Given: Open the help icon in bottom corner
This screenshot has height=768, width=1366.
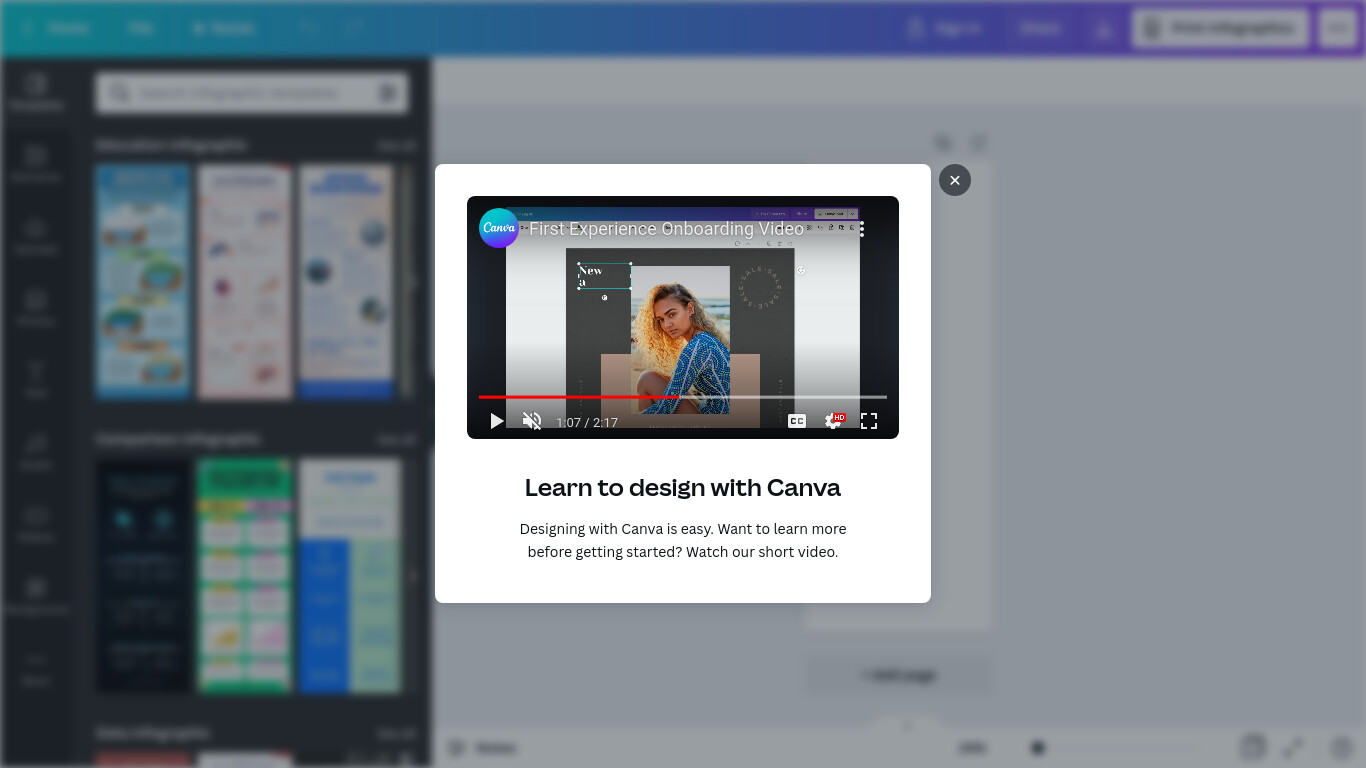Looking at the screenshot, I should pos(1342,747).
